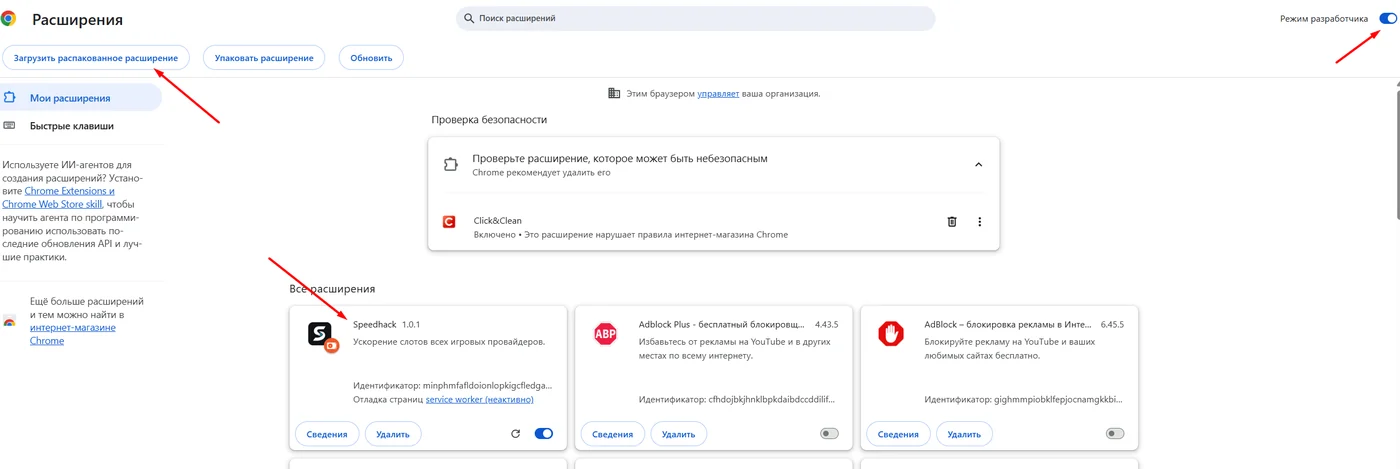Viewport: 1400px width, 469px height.
Task: Open Speedhack service worker link
Action: click(479, 399)
